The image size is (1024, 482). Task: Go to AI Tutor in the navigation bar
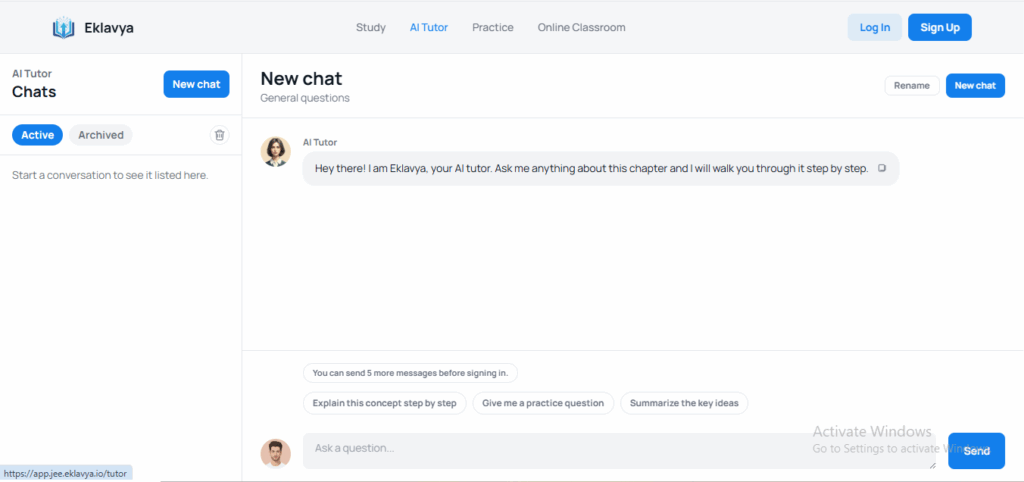429,28
